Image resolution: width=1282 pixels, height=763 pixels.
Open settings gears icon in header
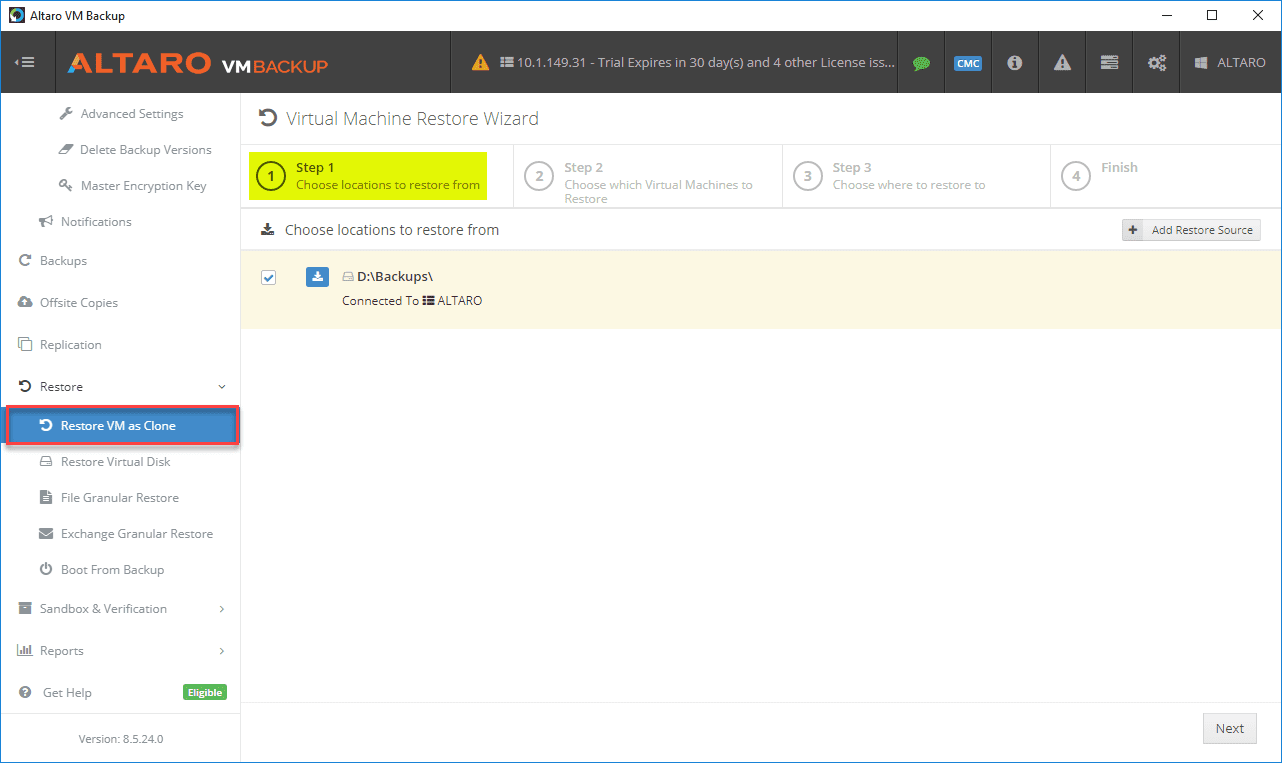1157,63
